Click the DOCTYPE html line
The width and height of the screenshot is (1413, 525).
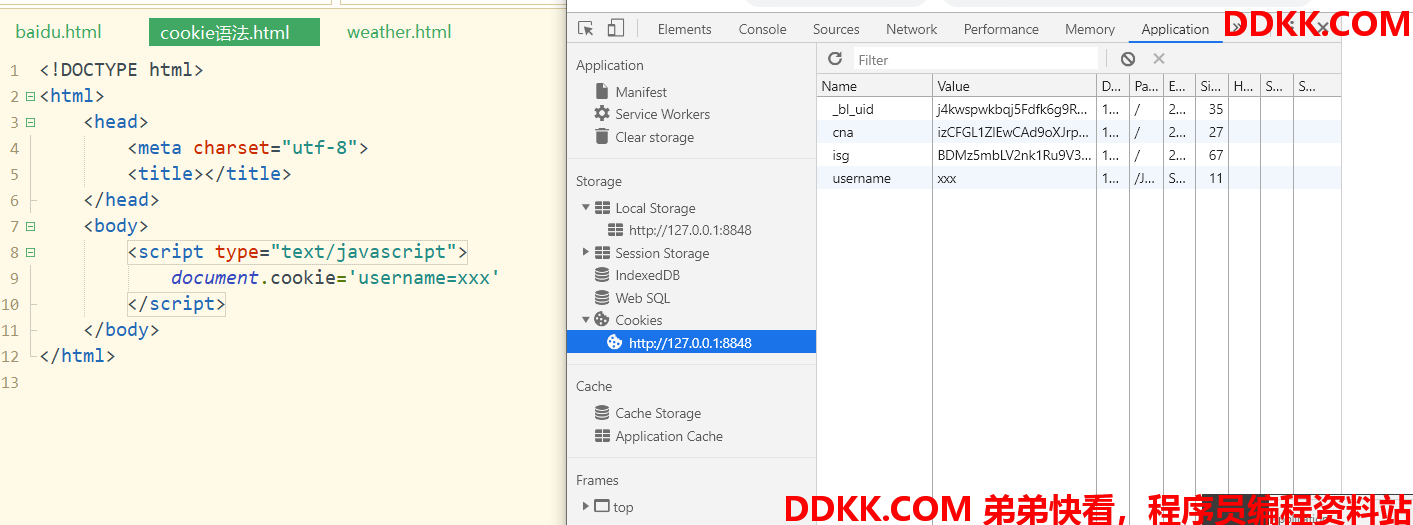122,70
